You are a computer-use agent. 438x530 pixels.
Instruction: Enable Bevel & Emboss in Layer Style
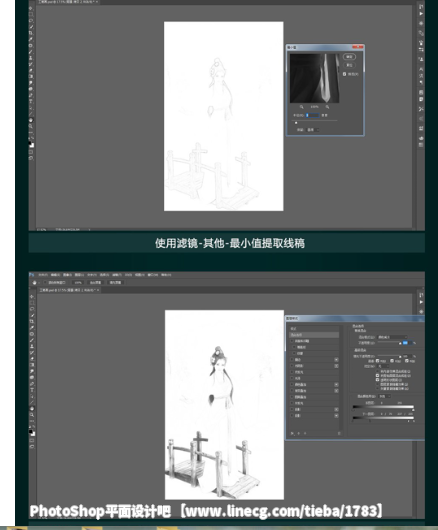(292, 341)
